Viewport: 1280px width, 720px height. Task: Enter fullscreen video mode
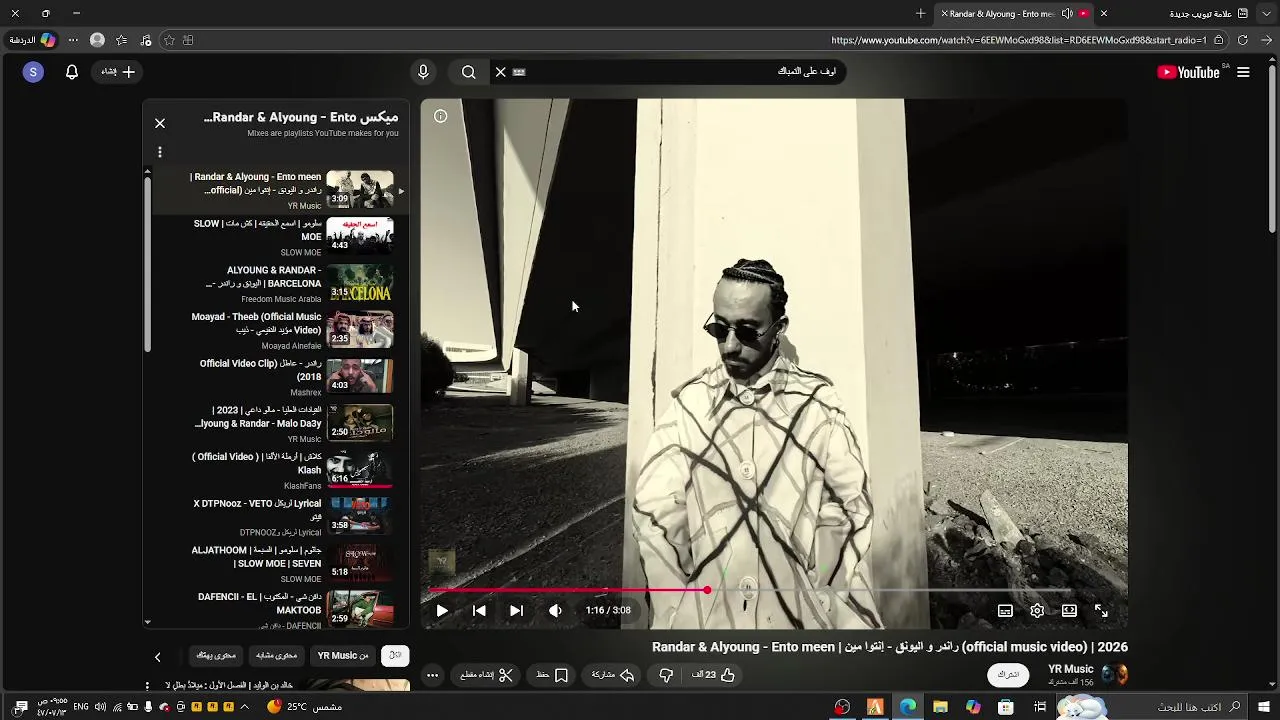1101,611
